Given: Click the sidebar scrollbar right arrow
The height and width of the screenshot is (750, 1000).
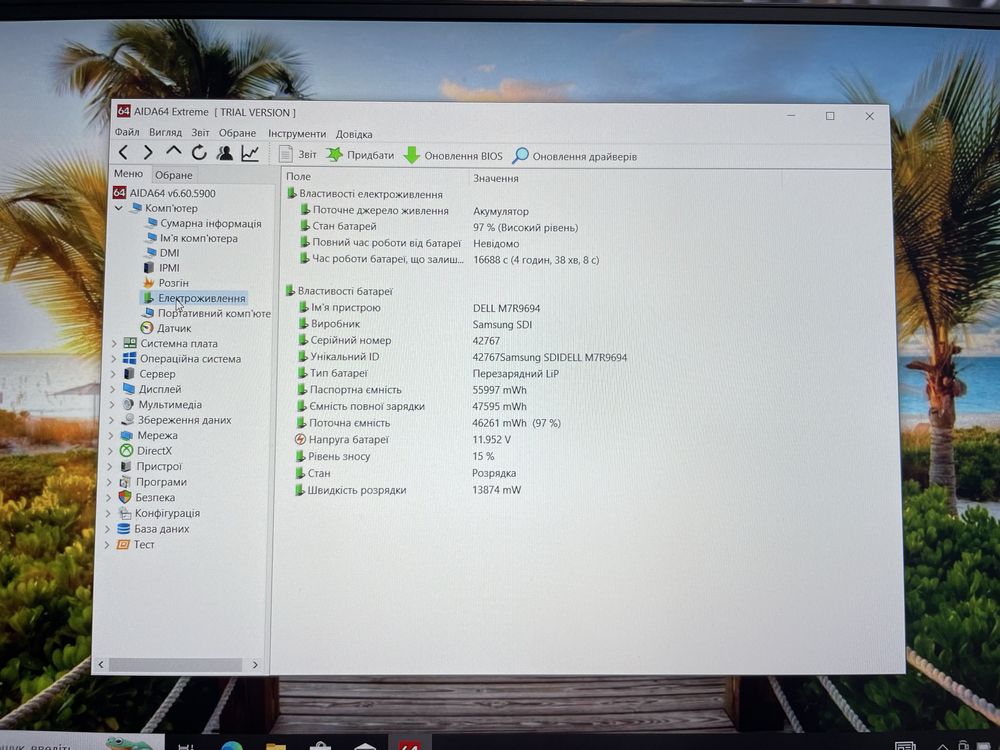Looking at the screenshot, I should pos(255,665).
